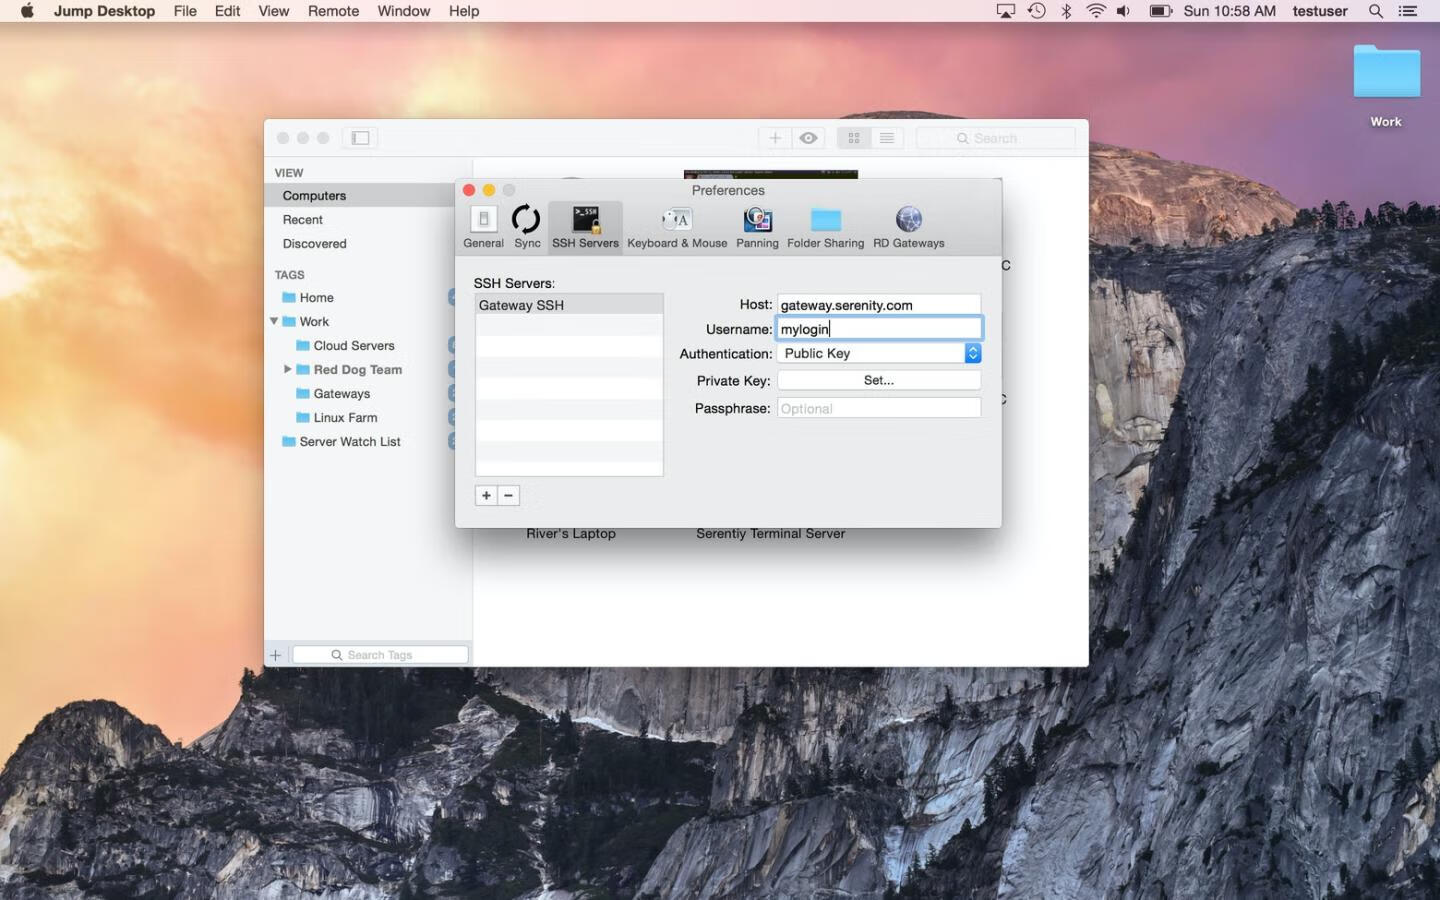The width and height of the screenshot is (1440, 900).
Task: Remove the selected SSH server with minus button
Action: tap(508, 496)
